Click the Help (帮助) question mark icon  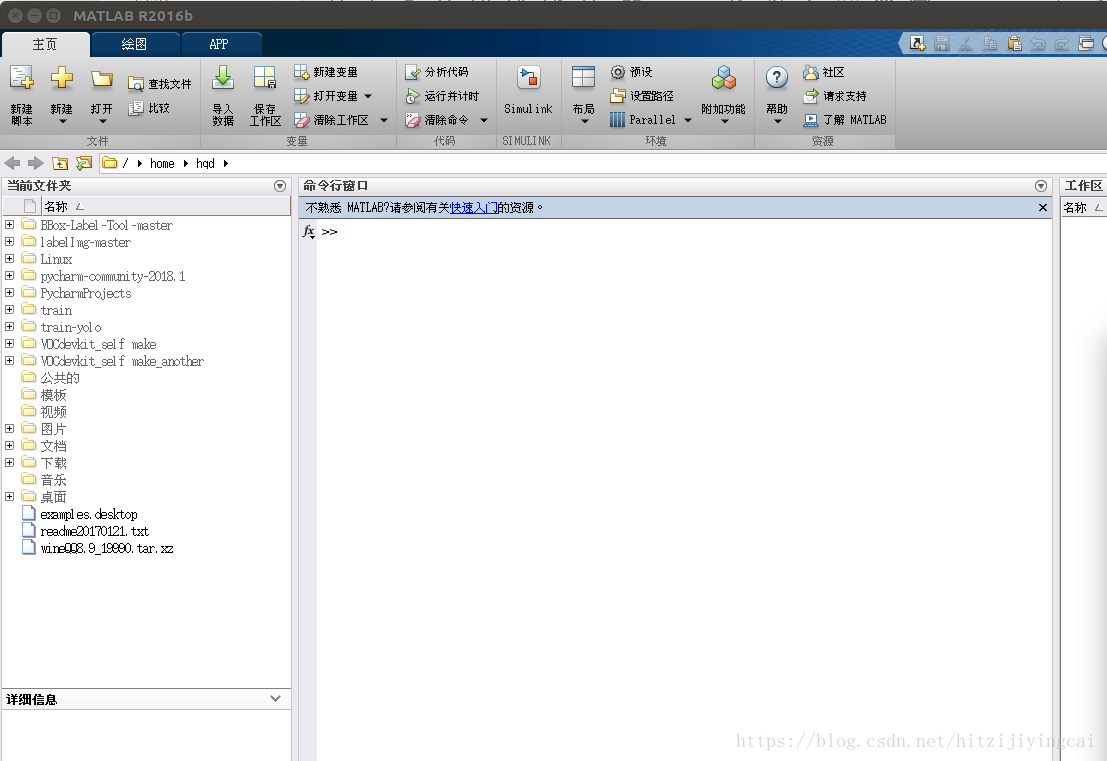777,78
